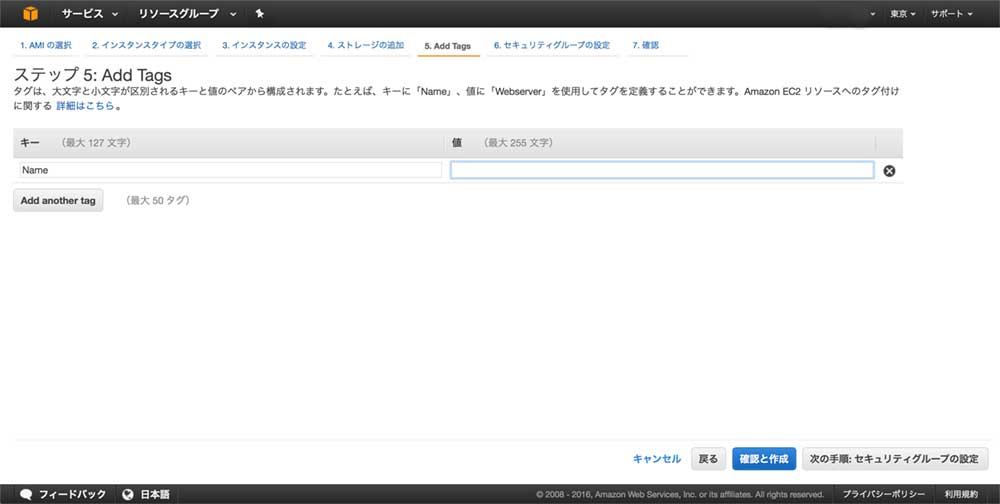Click the pin shortcut icon in header
Image resolution: width=1000 pixels, height=504 pixels.
point(260,14)
